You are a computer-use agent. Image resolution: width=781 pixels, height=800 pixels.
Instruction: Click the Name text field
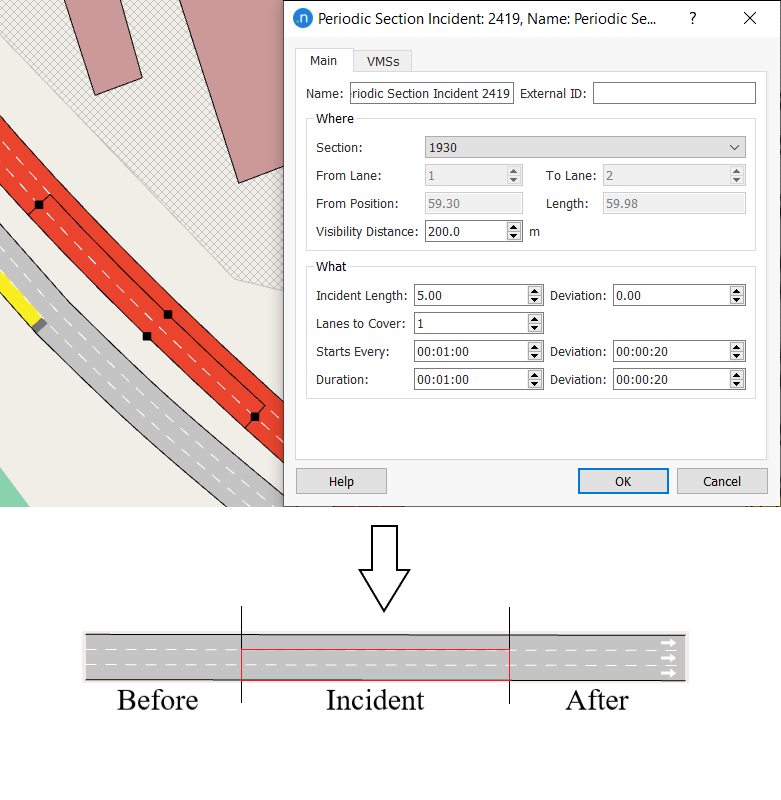click(x=431, y=93)
